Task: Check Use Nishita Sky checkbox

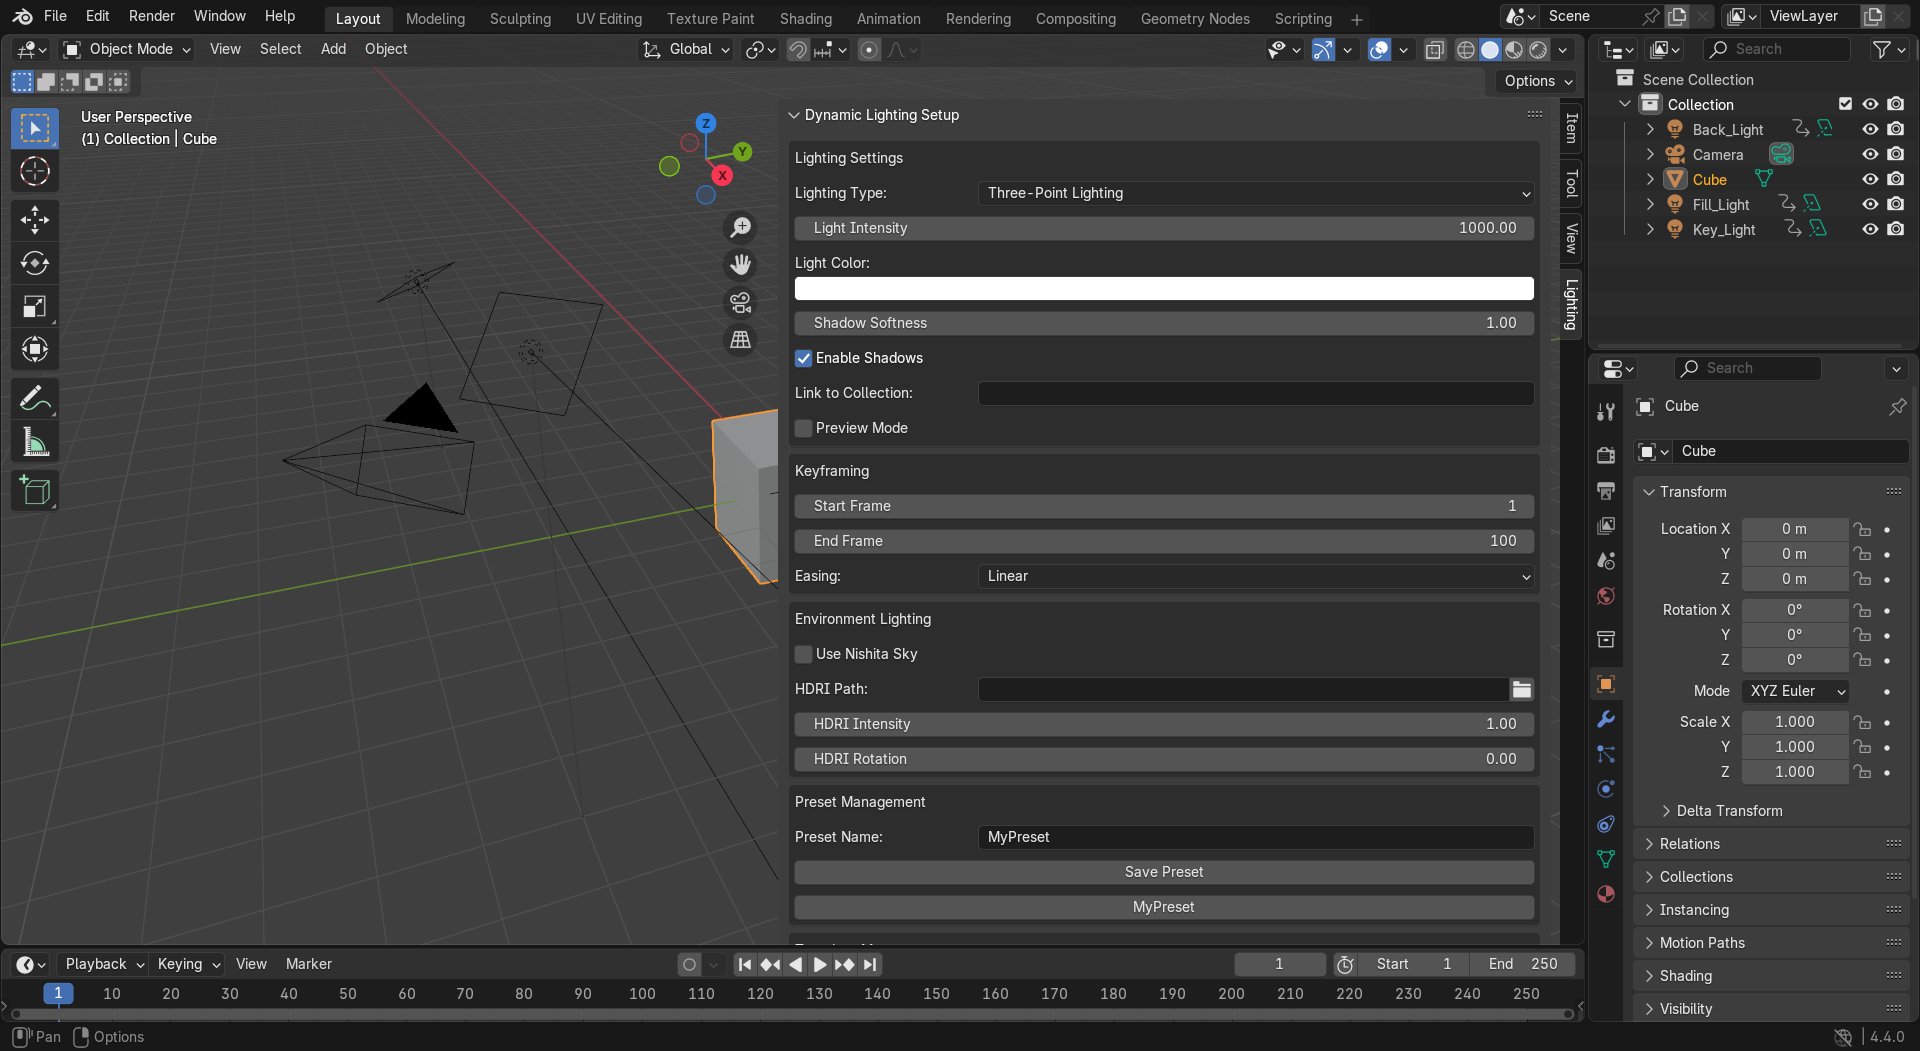Action: click(803, 654)
